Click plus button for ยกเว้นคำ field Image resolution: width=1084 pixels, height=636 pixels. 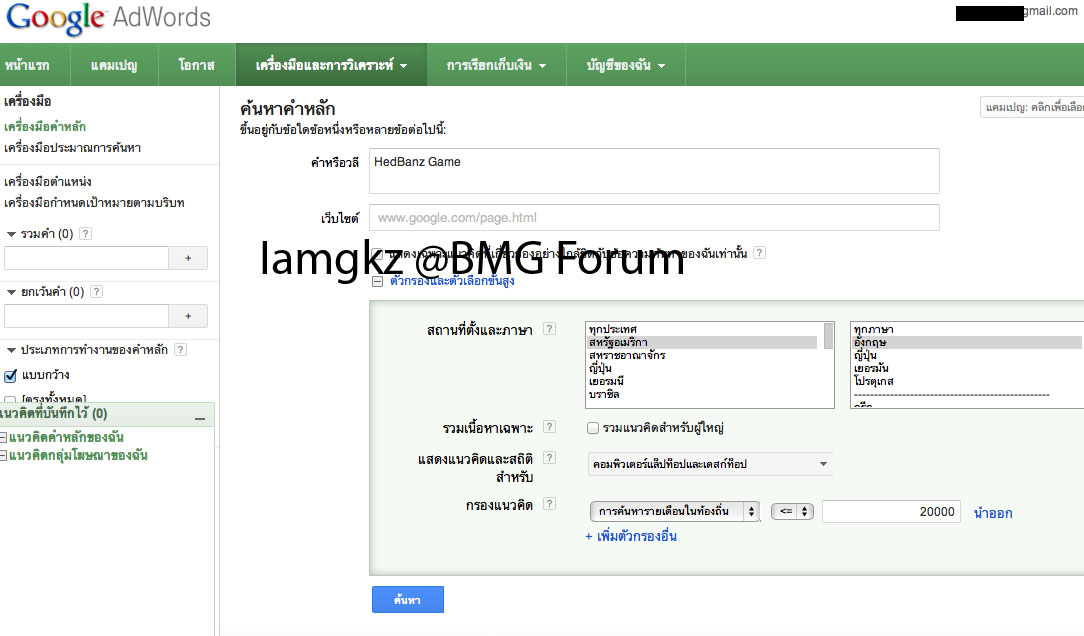point(188,316)
